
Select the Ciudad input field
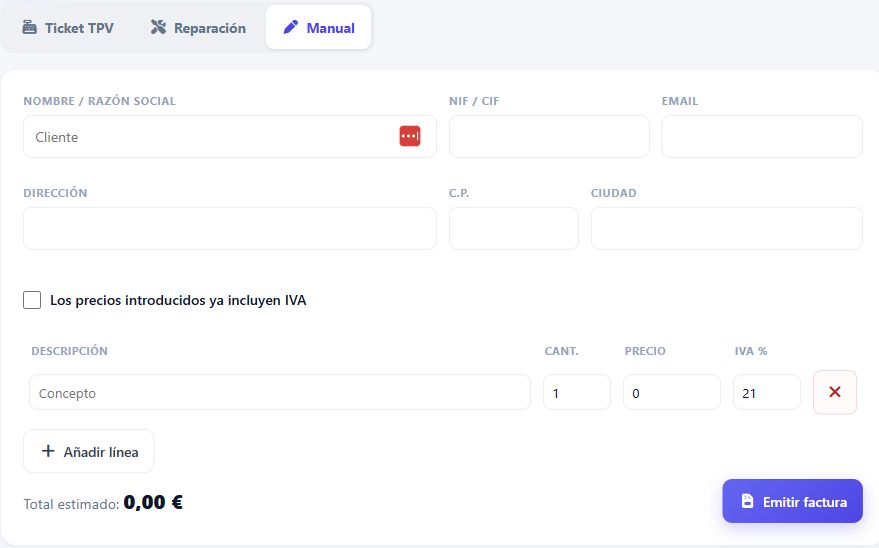[727, 229]
